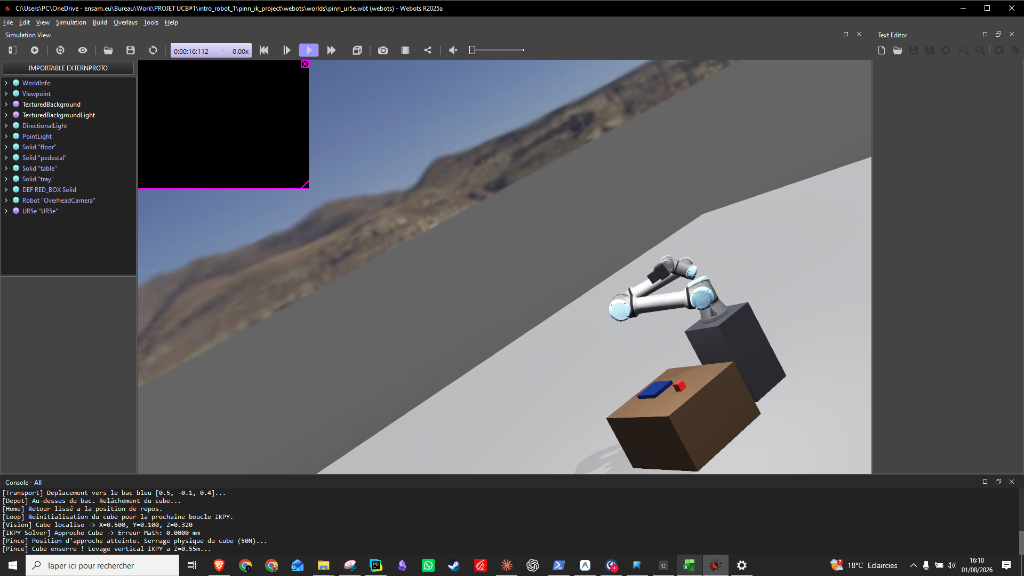
Task: Click the console scrollbar thumb
Action: point(1021,543)
